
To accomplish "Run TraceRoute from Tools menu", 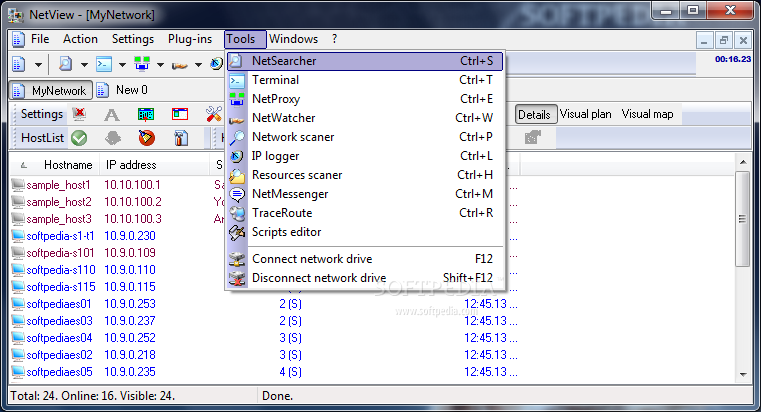I will click(x=365, y=213).
